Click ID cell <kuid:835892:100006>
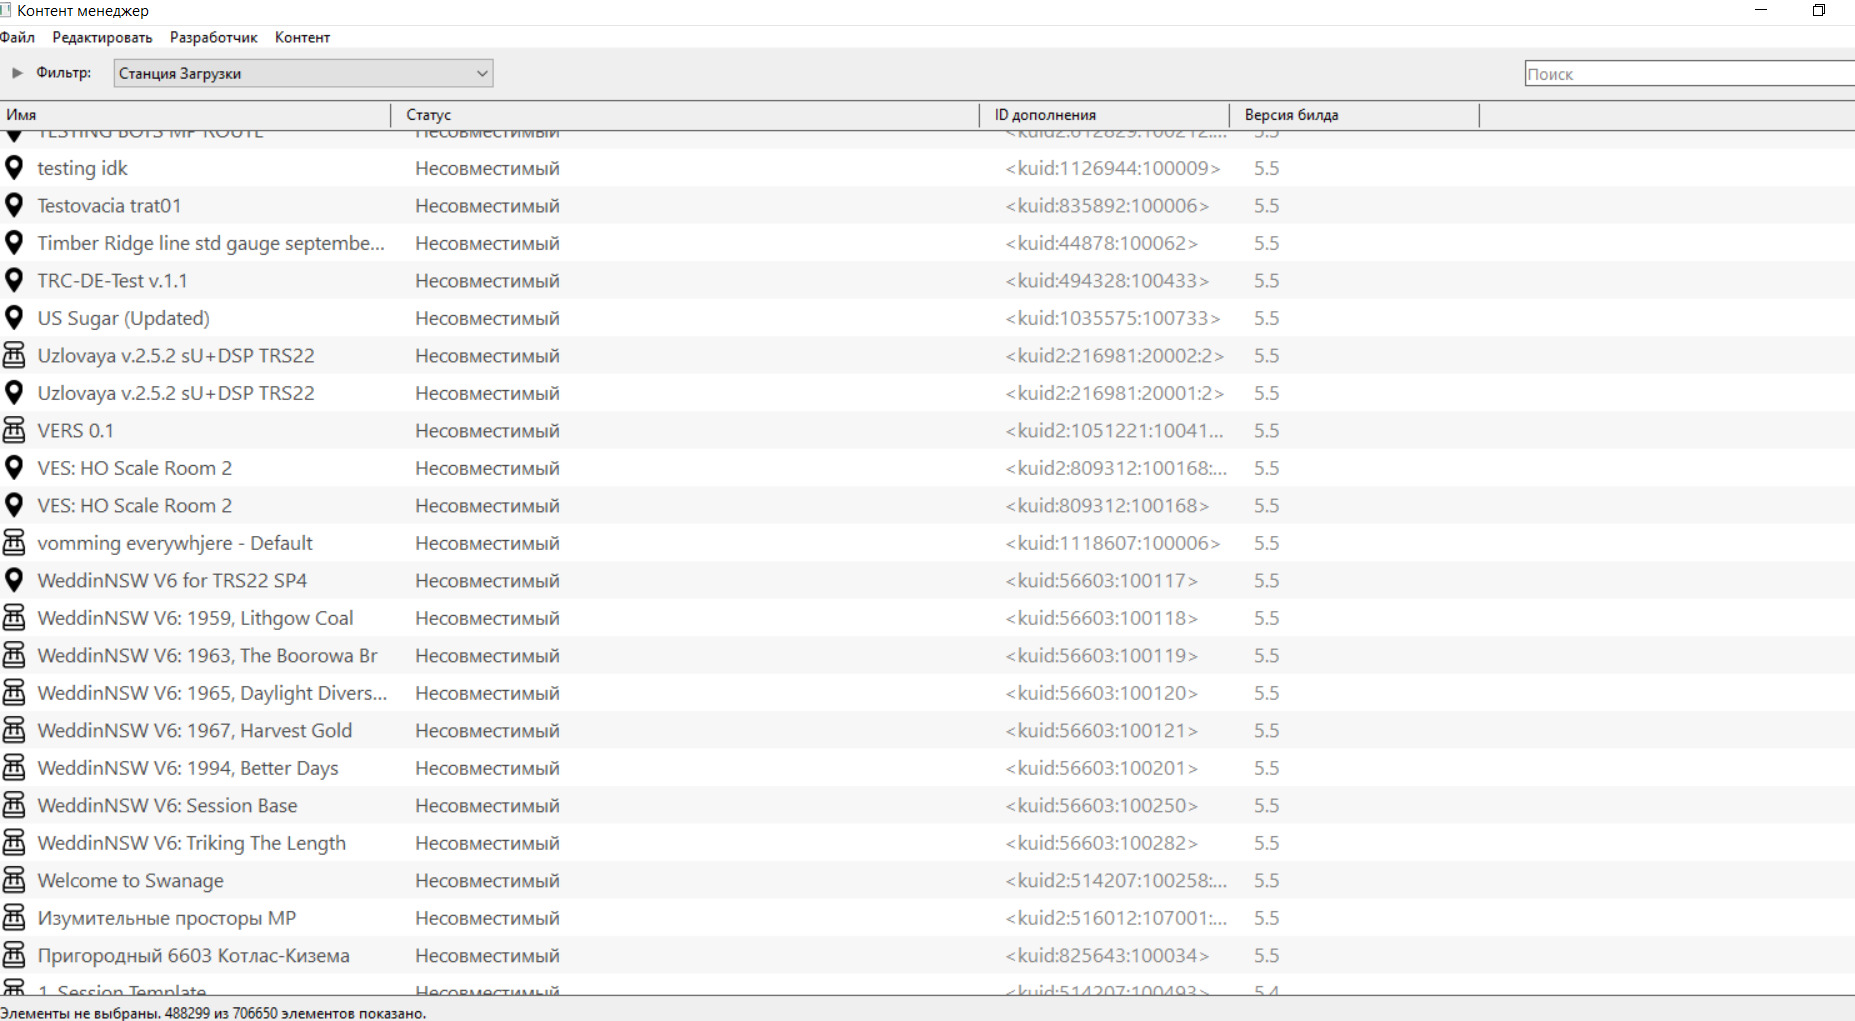The height and width of the screenshot is (1021, 1855). (1107, 206)
